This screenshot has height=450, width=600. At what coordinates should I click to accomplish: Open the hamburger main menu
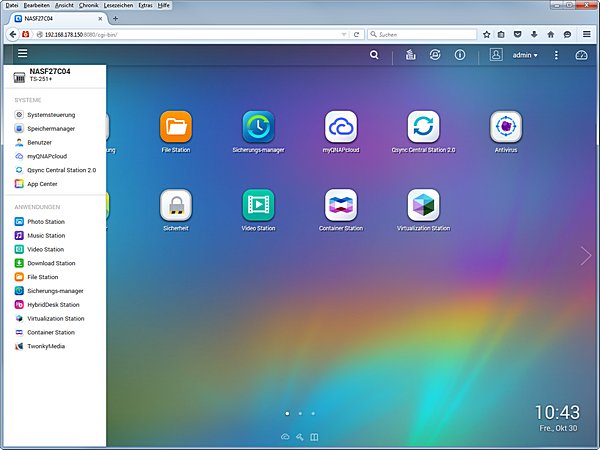pos(23,53)
